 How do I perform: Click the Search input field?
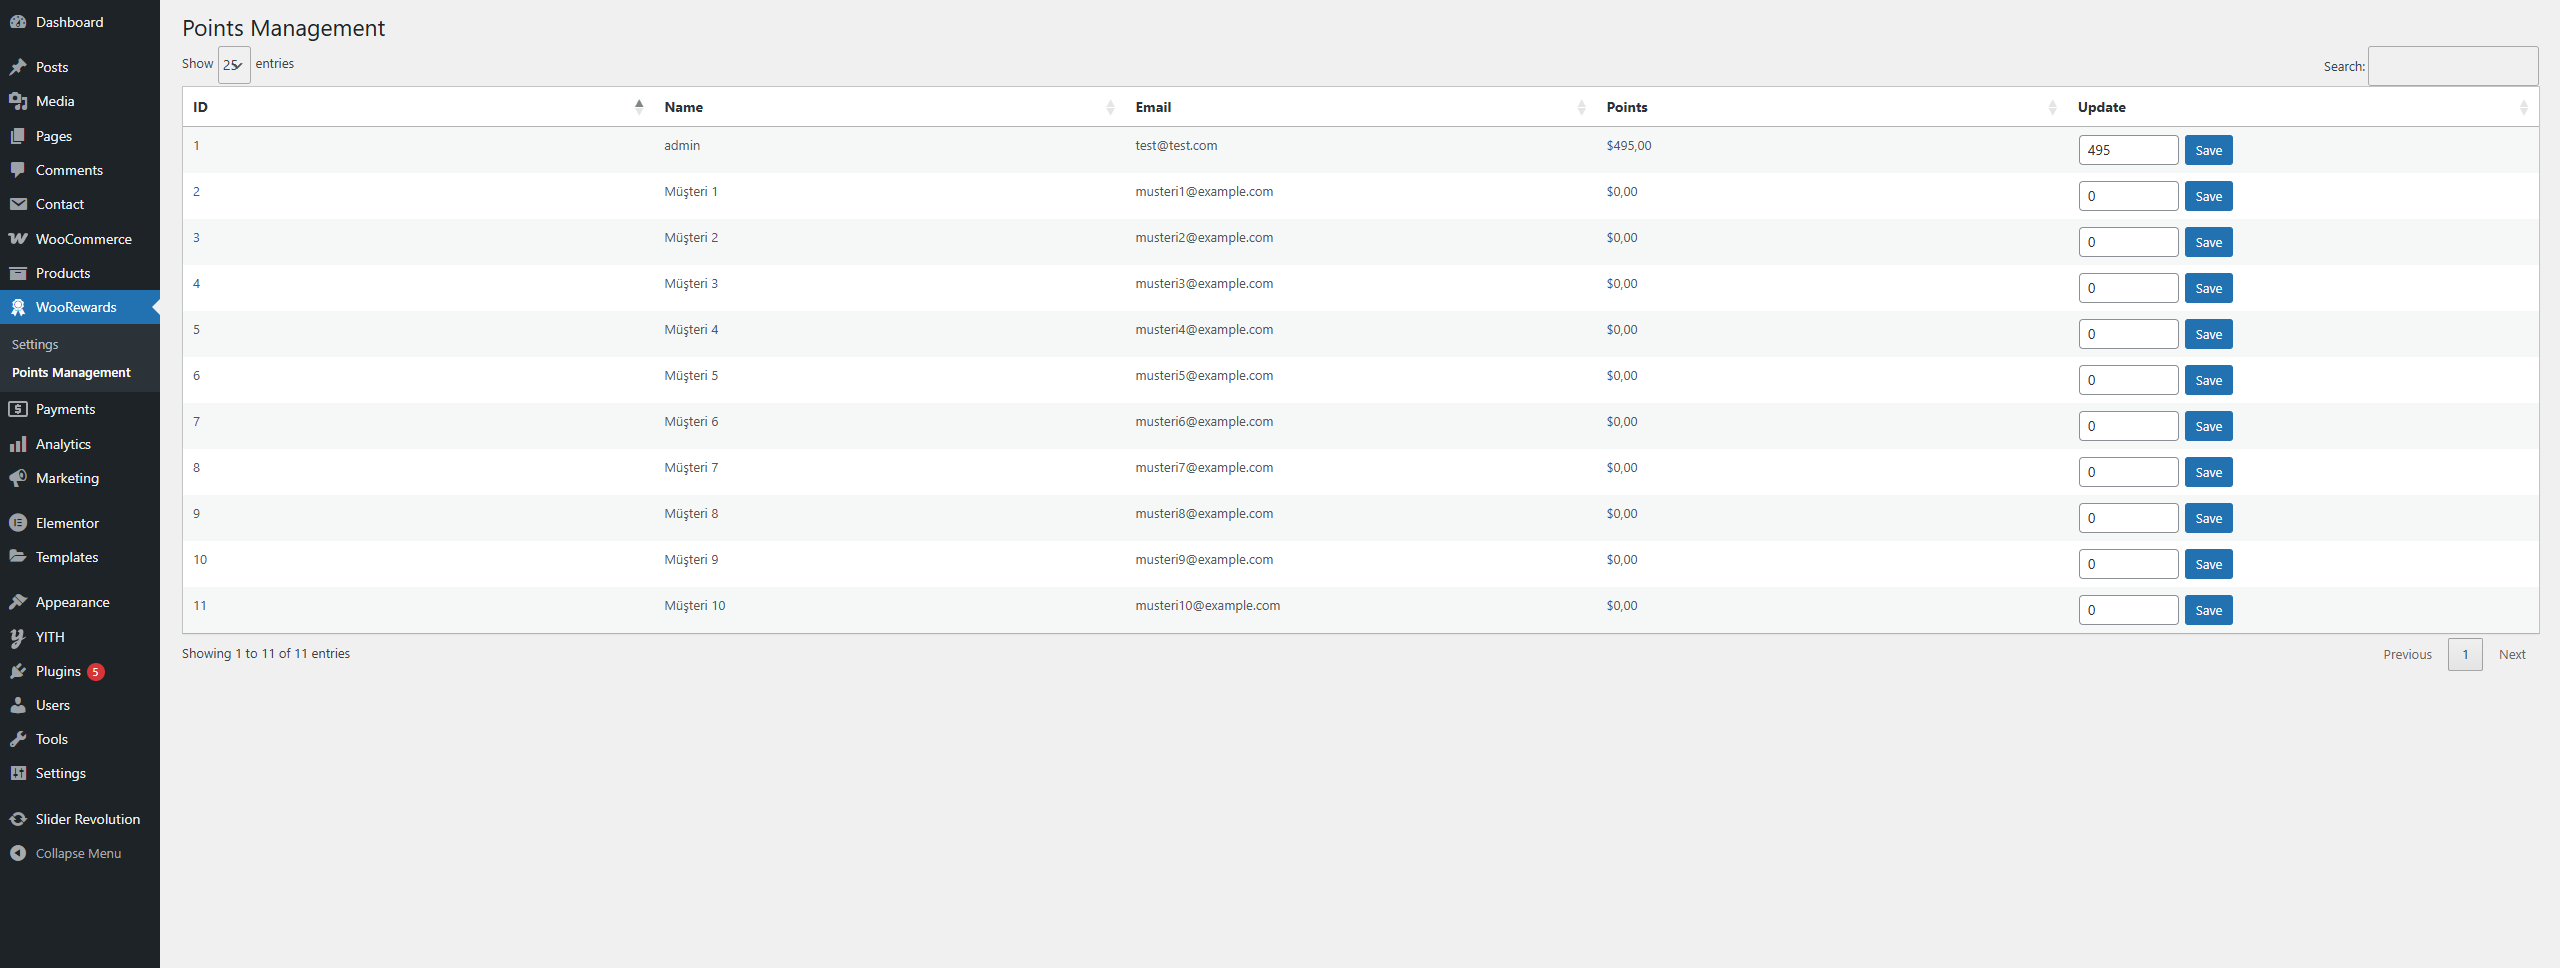2452,66
